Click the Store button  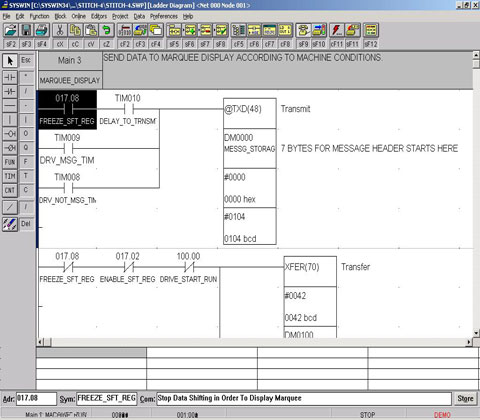pyautogui.click(x=465, y=398)
